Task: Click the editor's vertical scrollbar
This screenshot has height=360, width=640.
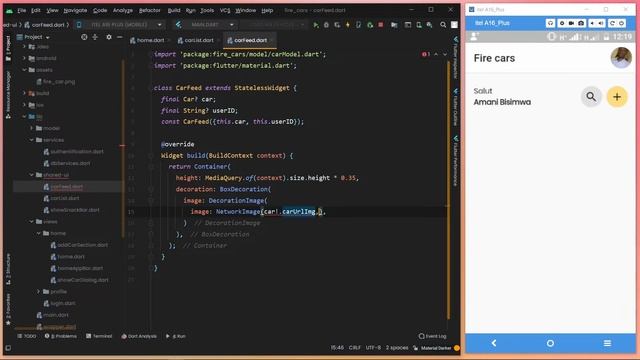Action: [x=448, y=190]
